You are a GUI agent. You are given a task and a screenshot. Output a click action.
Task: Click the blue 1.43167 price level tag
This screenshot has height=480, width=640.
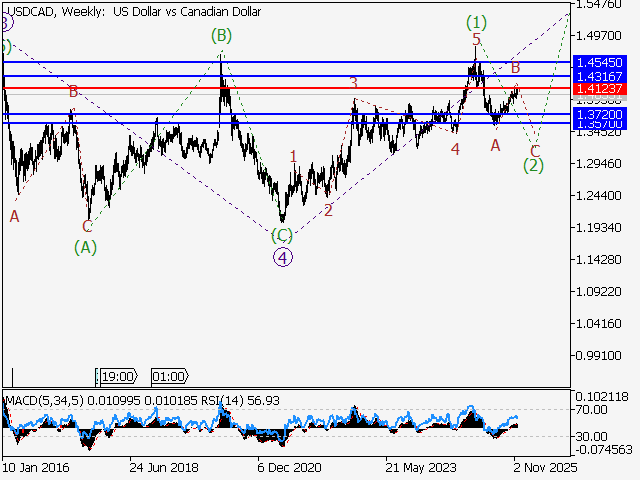[598, 76]
